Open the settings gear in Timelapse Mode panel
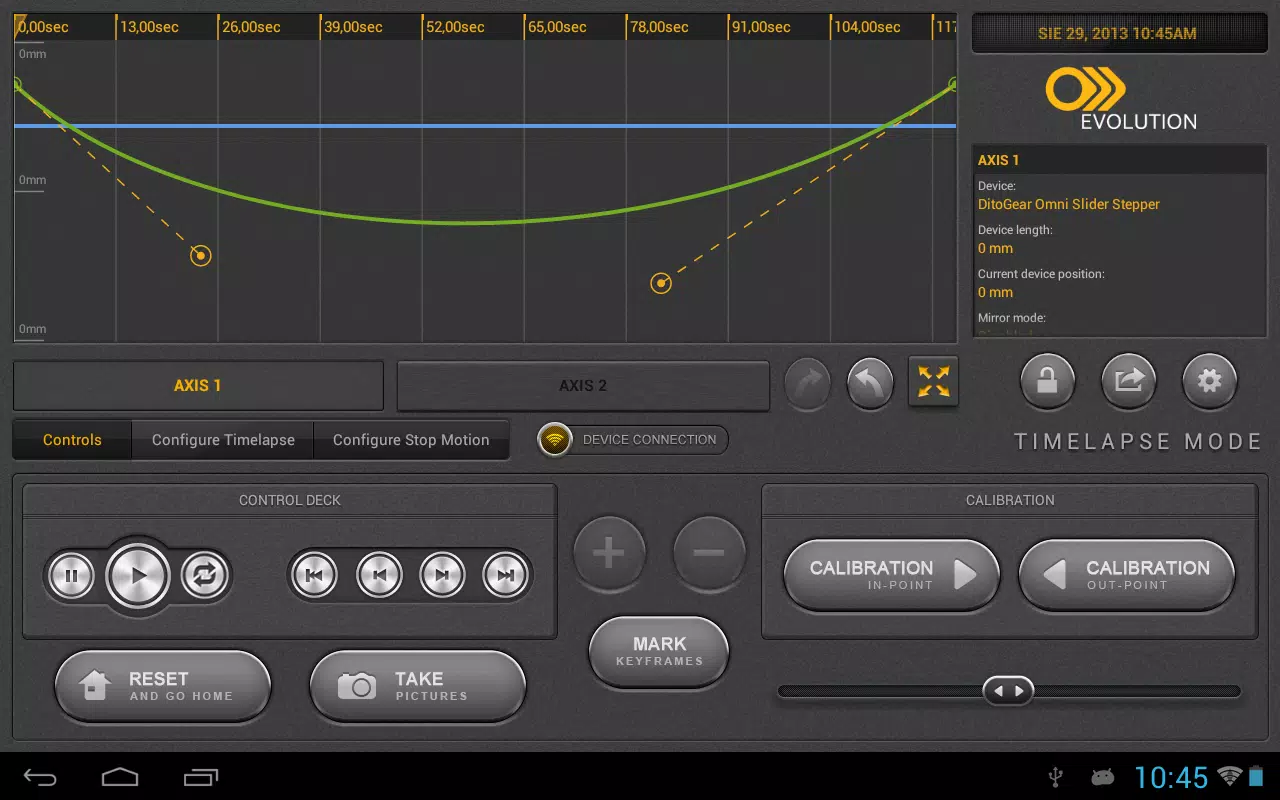 click(x=1209, y=381)
